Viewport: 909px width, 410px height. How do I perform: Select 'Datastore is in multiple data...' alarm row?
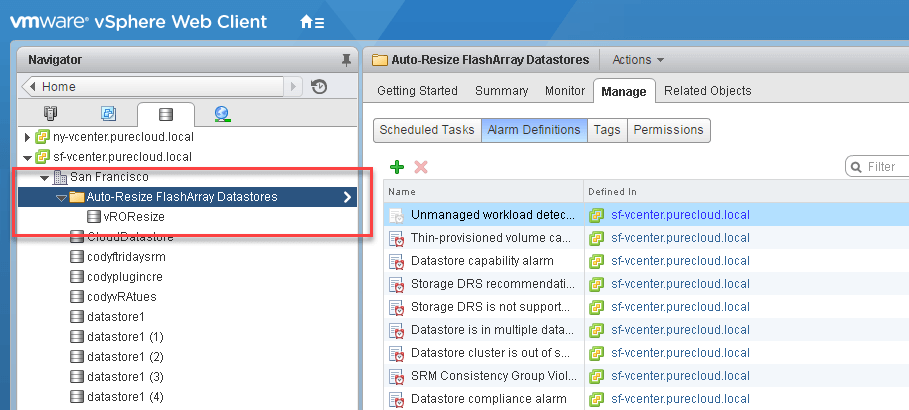tap(646, 330)
